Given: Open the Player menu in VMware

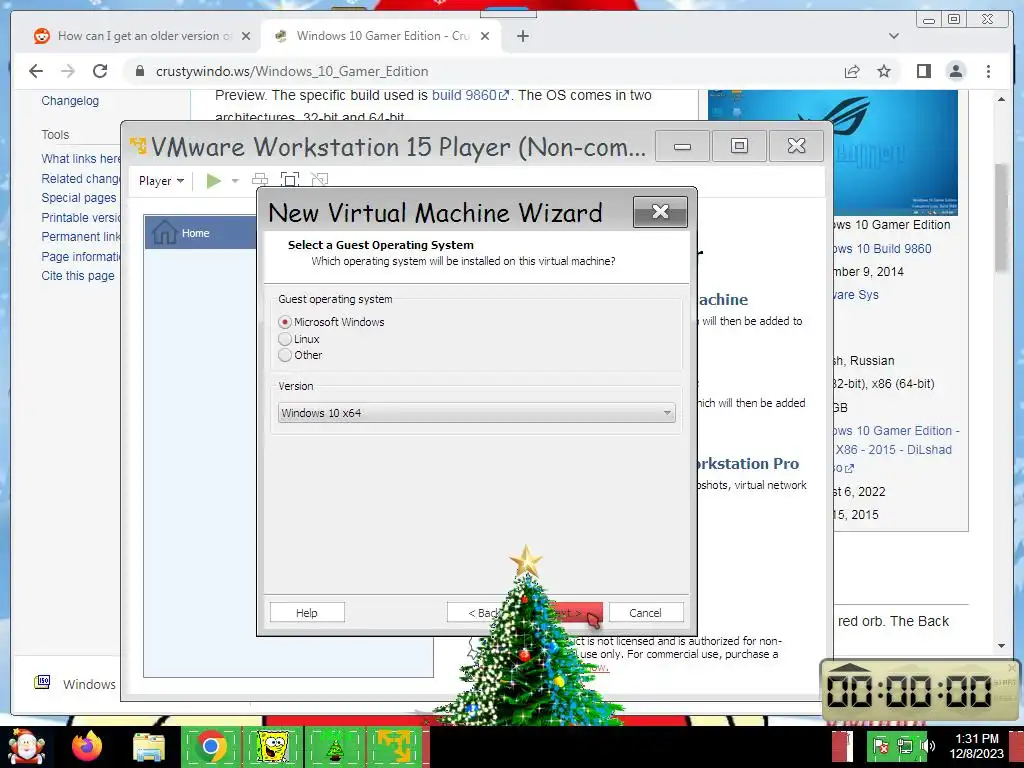Looking at the screenshot, I should click(161, 181).
